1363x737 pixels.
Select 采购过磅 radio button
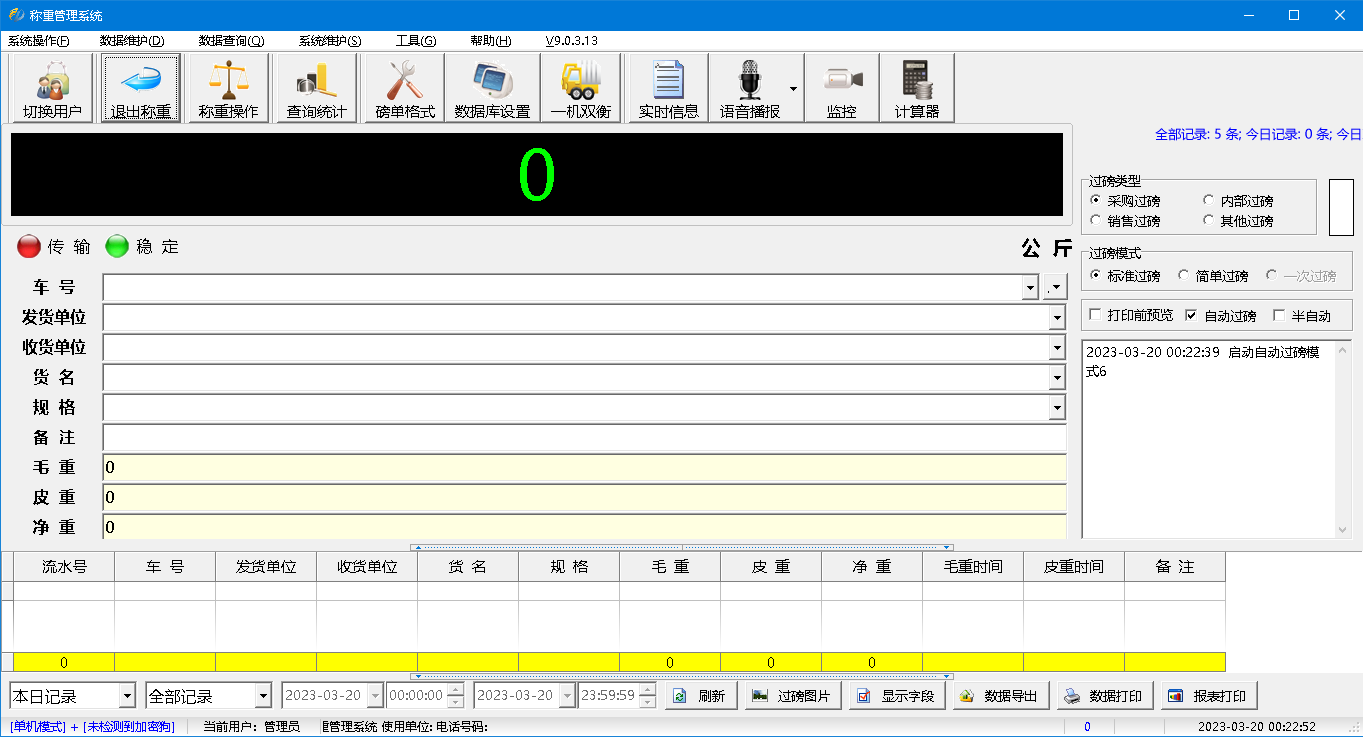click(1125, 201)
